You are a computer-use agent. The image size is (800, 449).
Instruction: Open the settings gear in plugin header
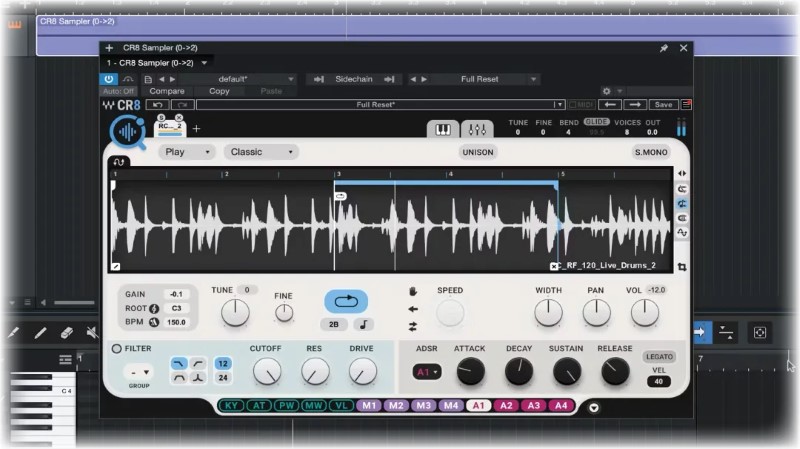607,91
